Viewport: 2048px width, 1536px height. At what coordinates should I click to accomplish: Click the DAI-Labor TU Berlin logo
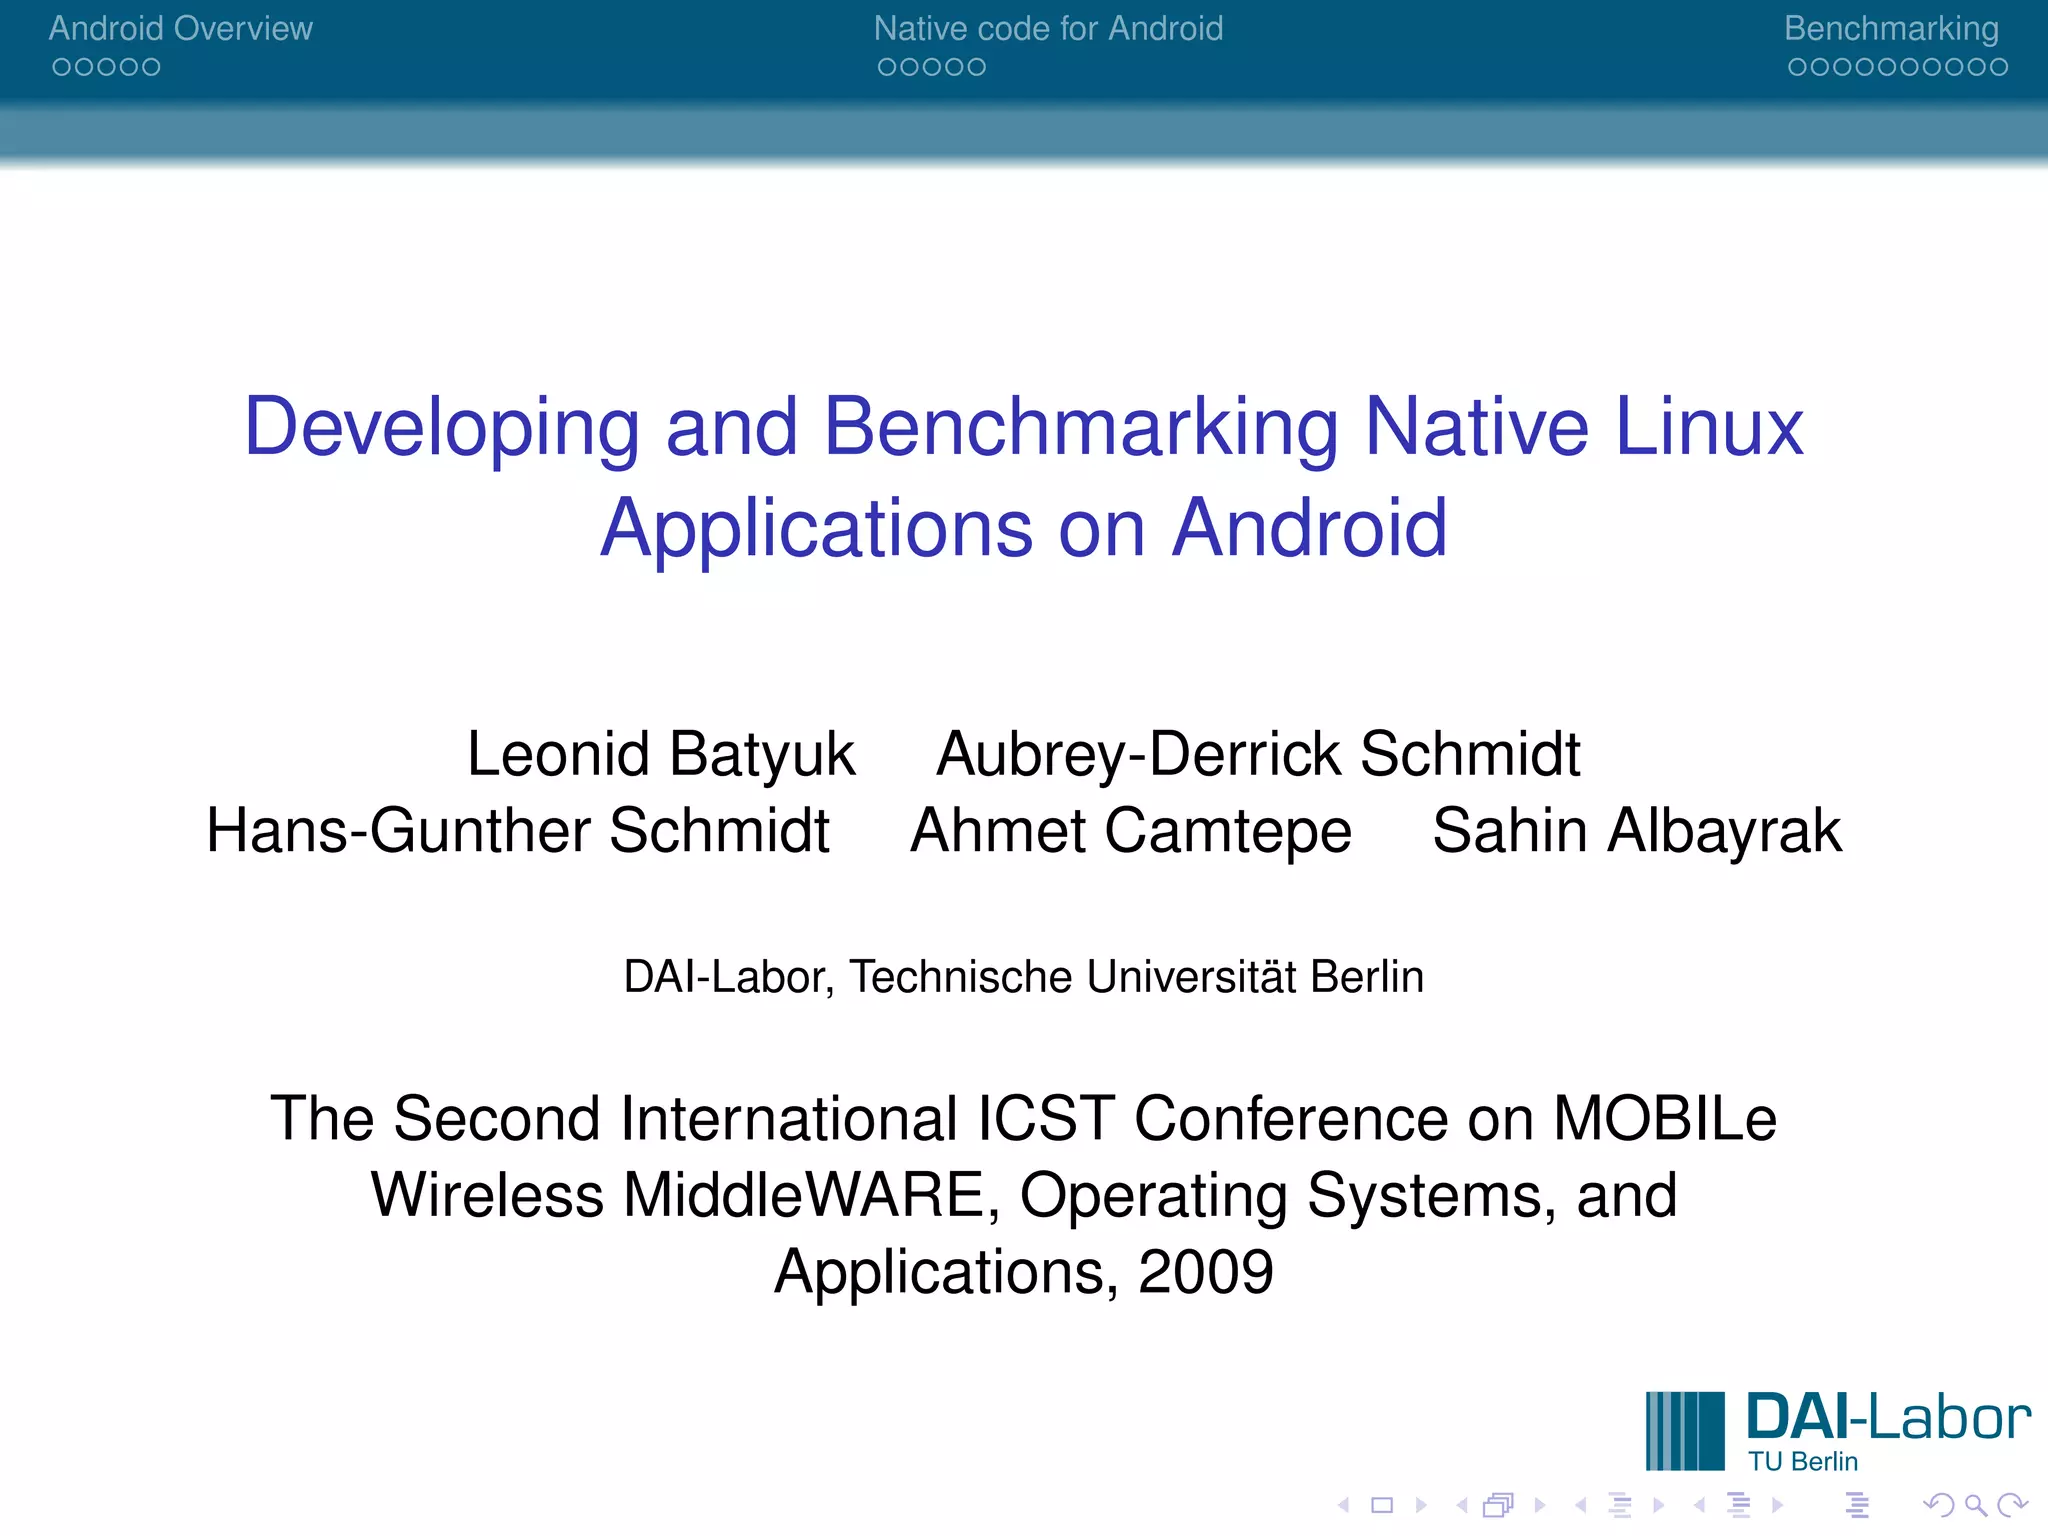(1838, 1431)
